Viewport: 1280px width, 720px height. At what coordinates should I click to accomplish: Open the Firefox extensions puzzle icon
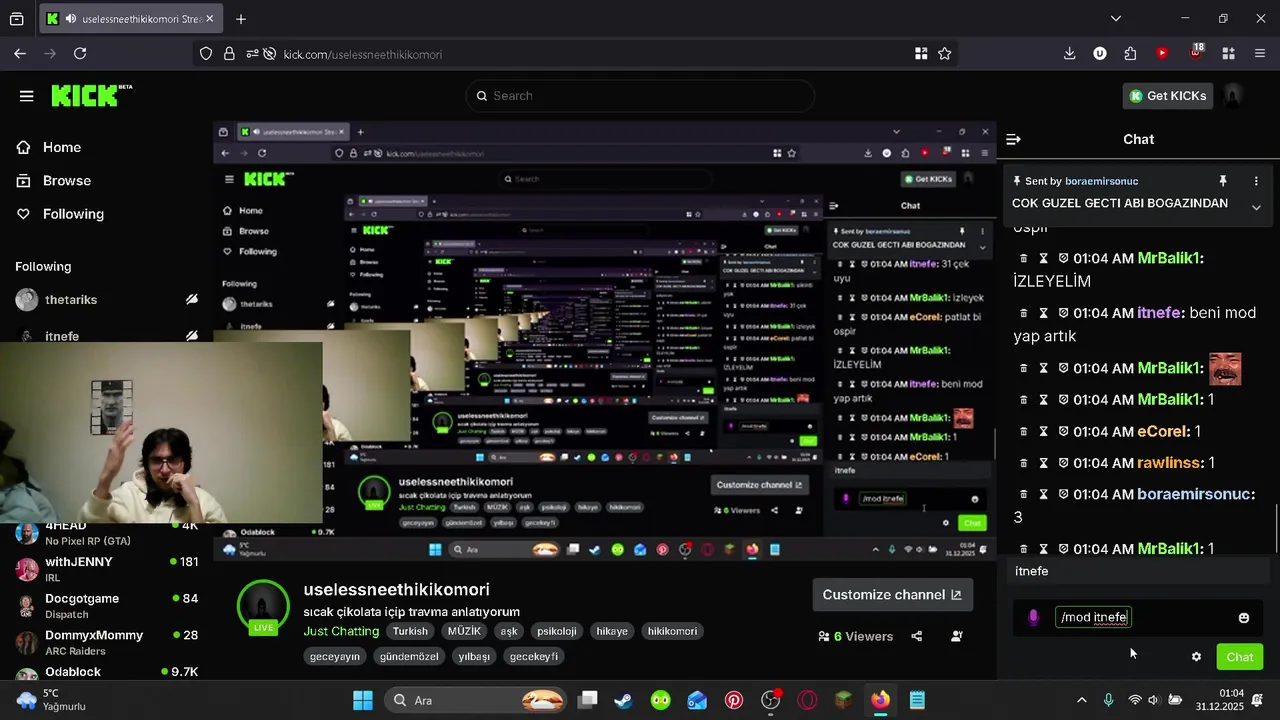[x=1131, y=54]
